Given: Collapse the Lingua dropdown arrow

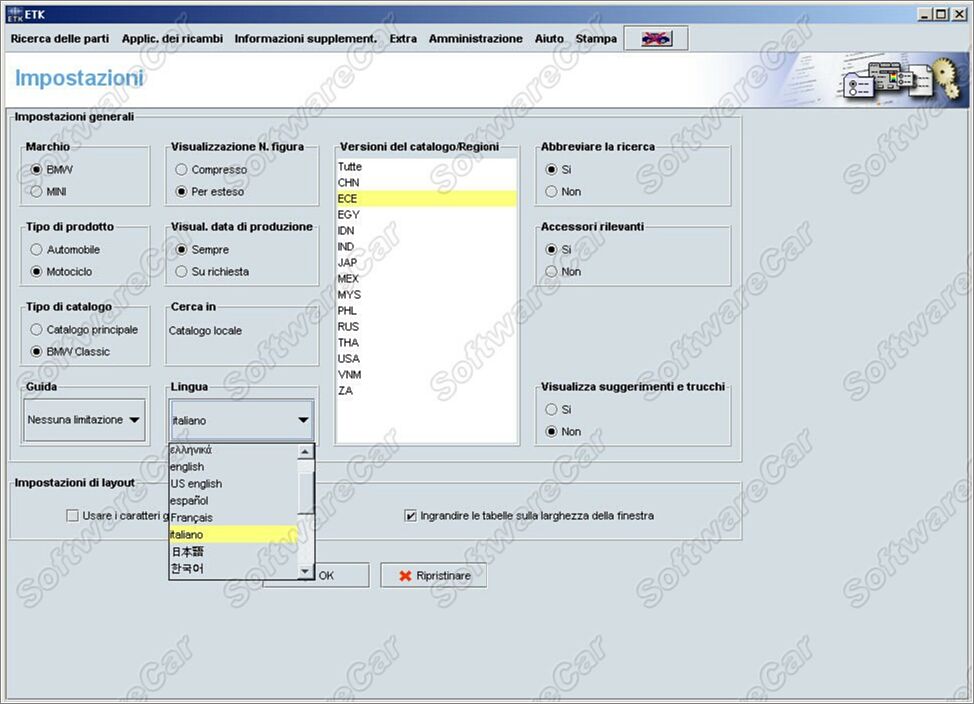Looking at the screenshot, I should coord(303,420).
